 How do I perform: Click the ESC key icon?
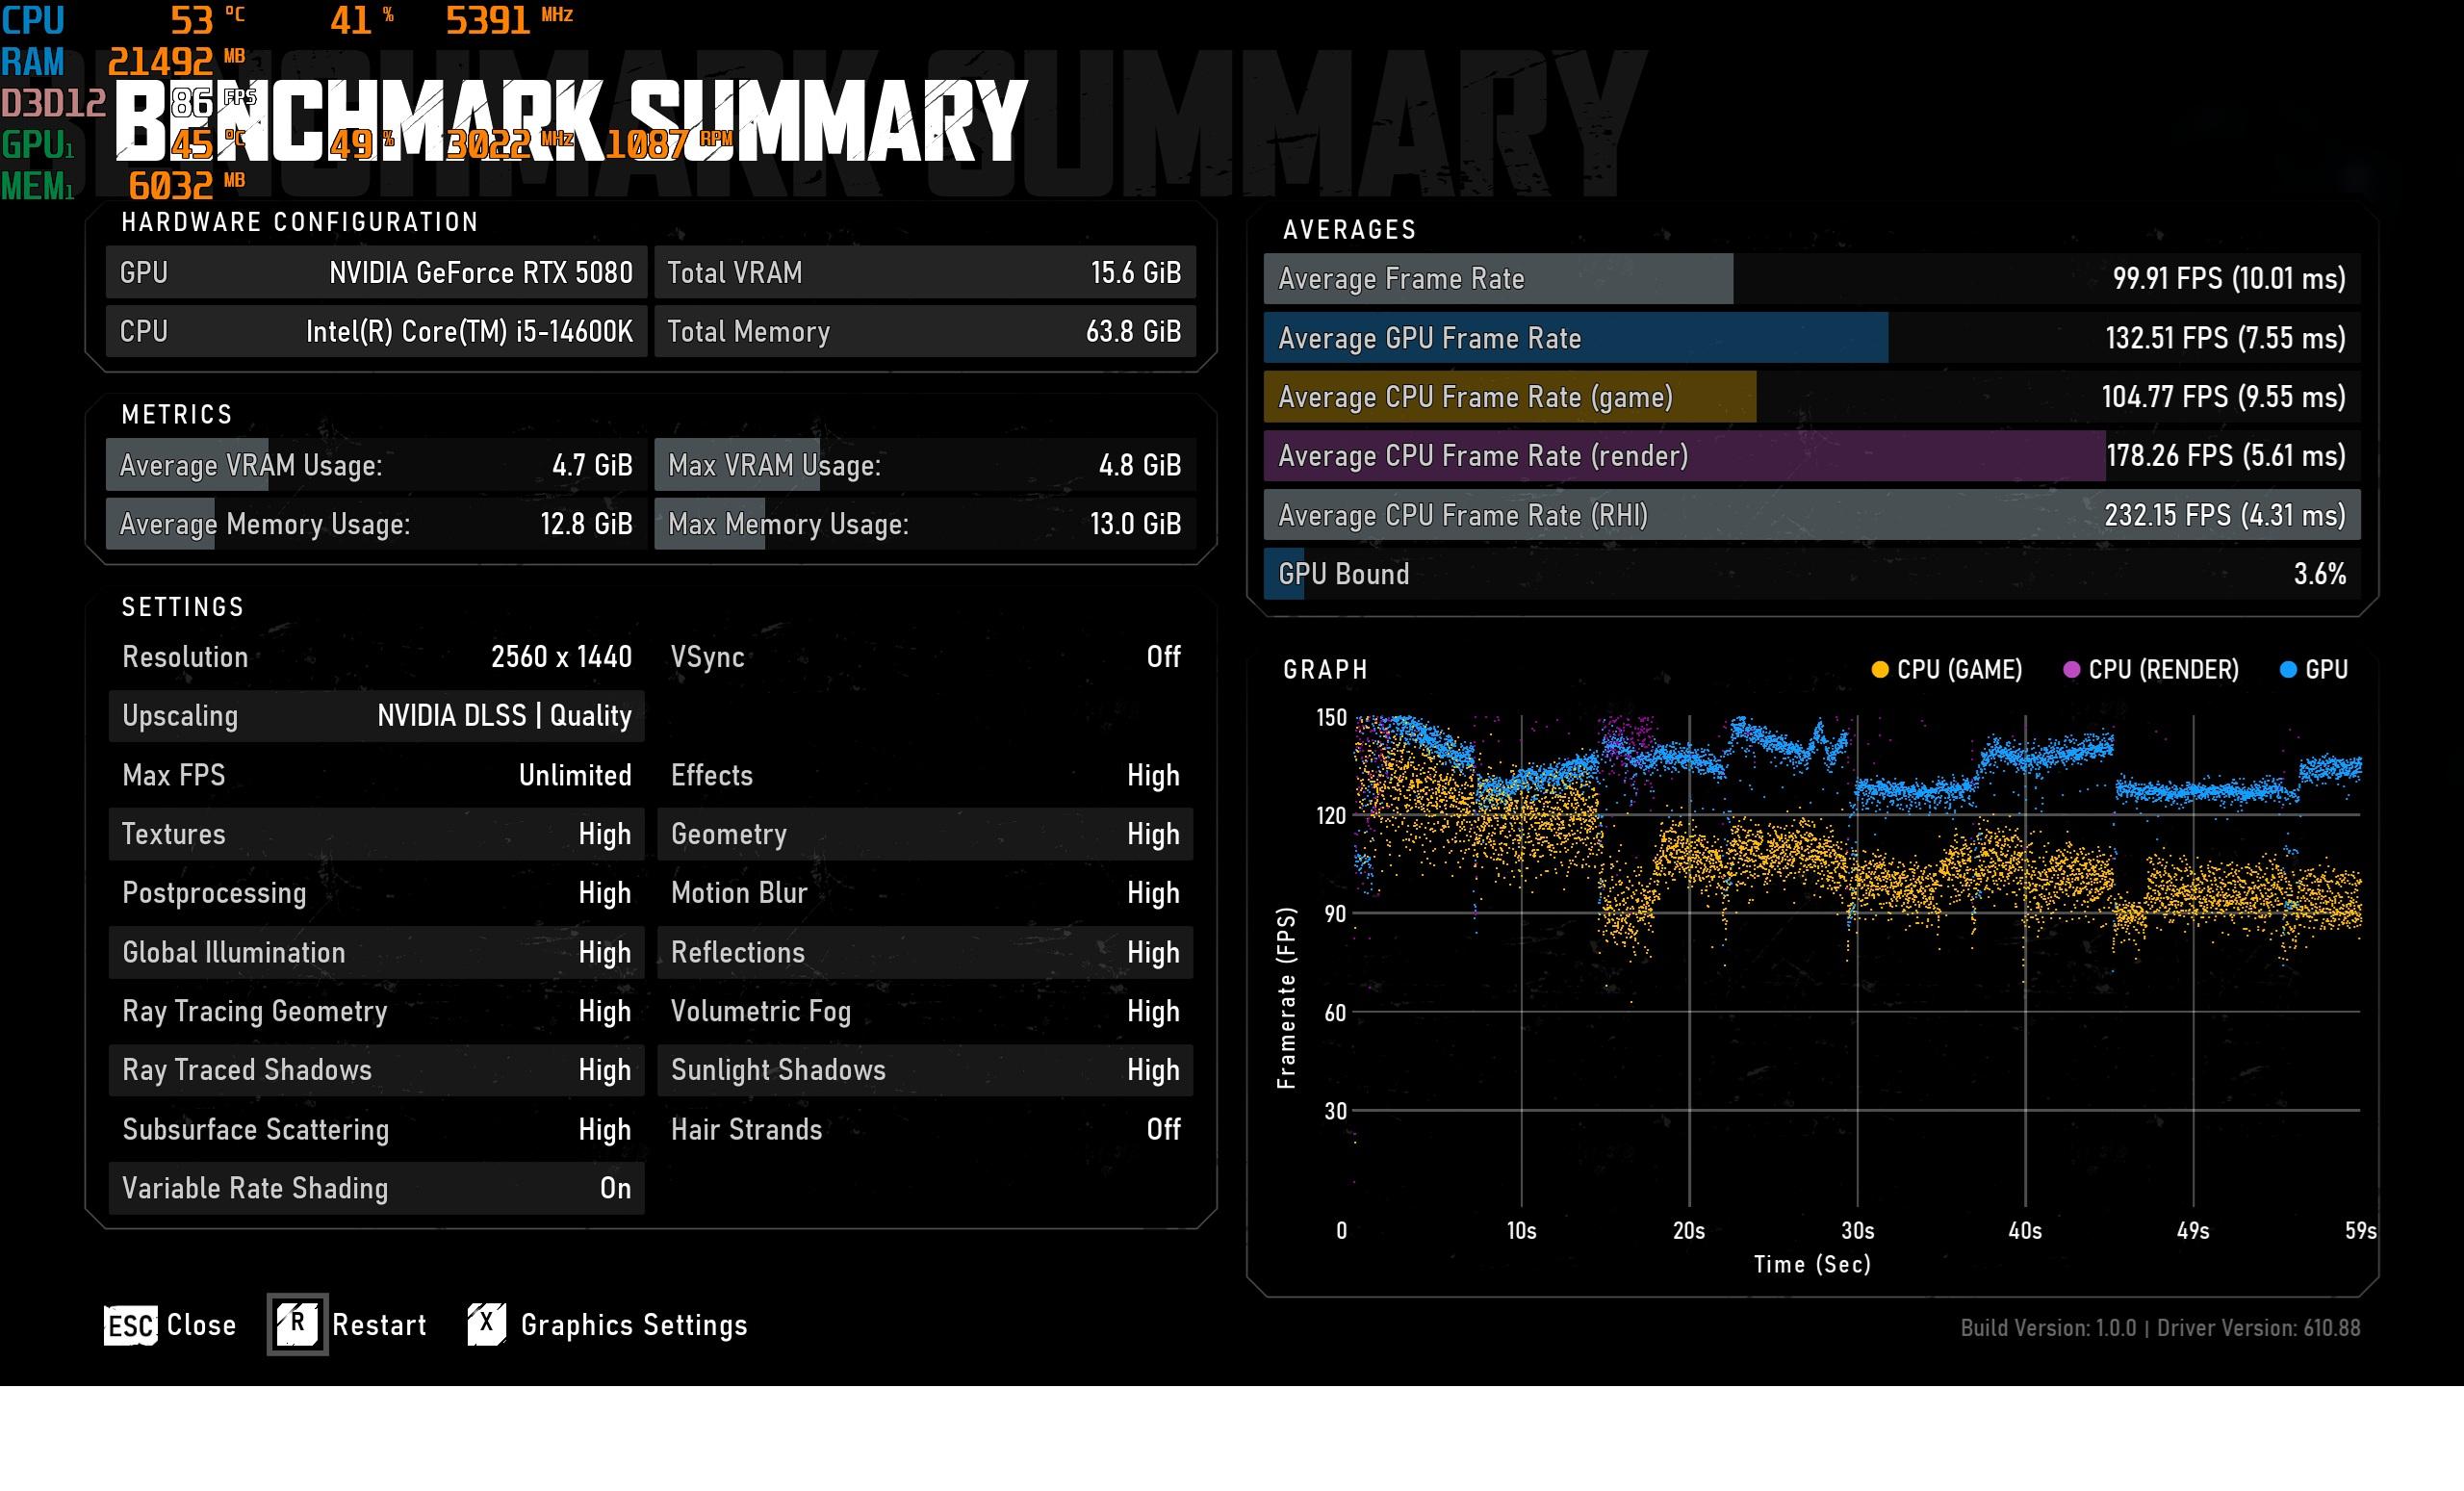(131, 1325)
